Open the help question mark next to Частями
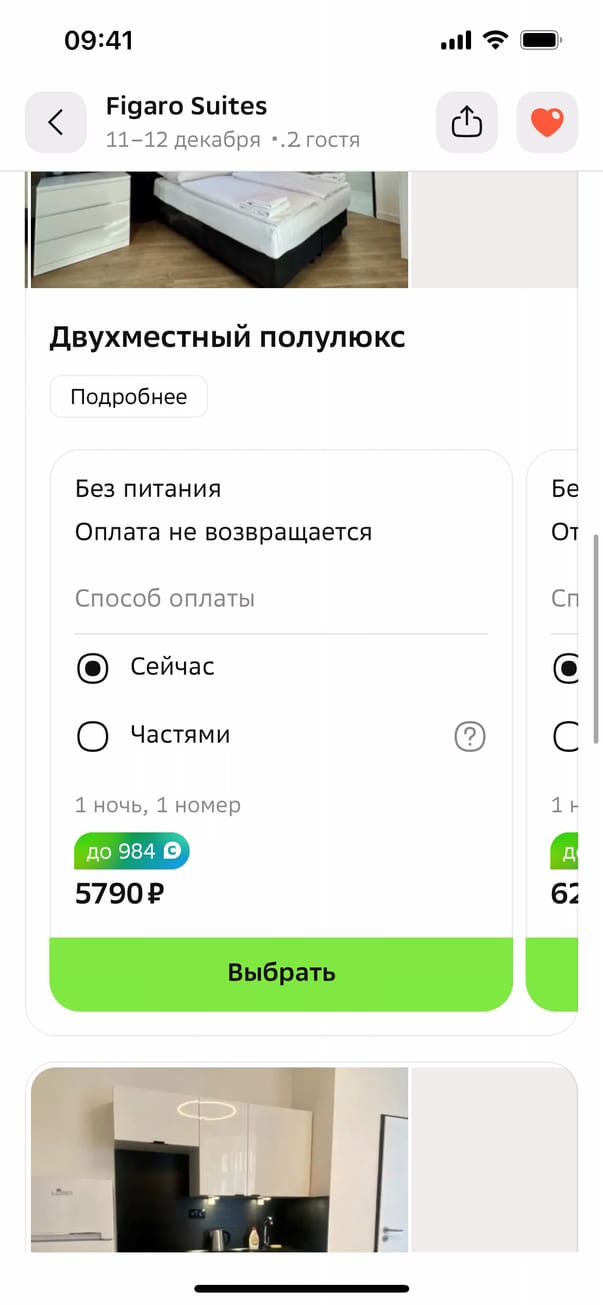 (469, 737)
